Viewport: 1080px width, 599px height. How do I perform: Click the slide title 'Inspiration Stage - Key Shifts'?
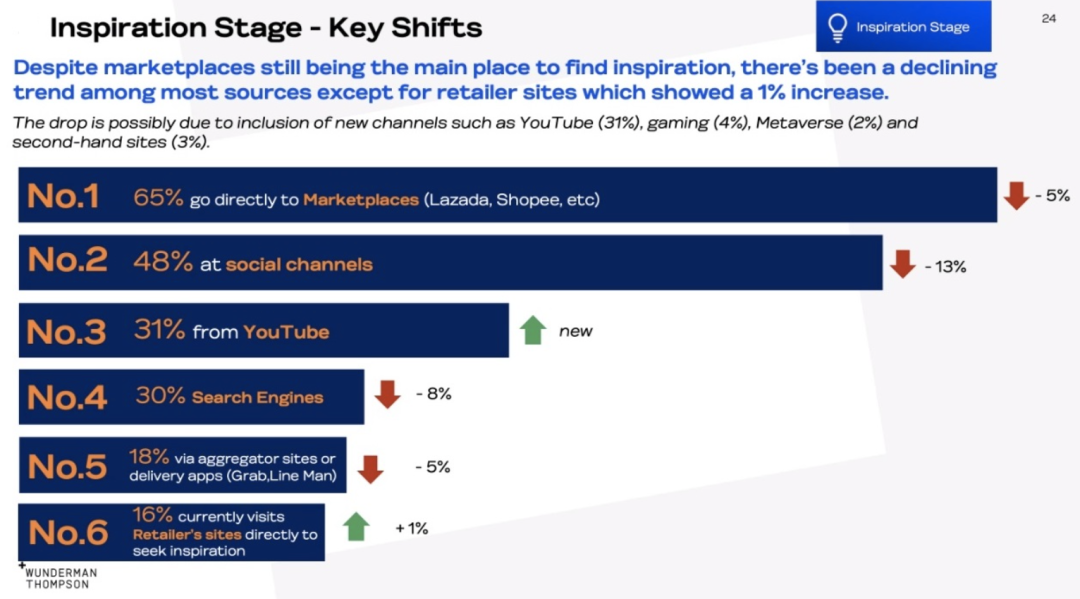coord(266,28)
